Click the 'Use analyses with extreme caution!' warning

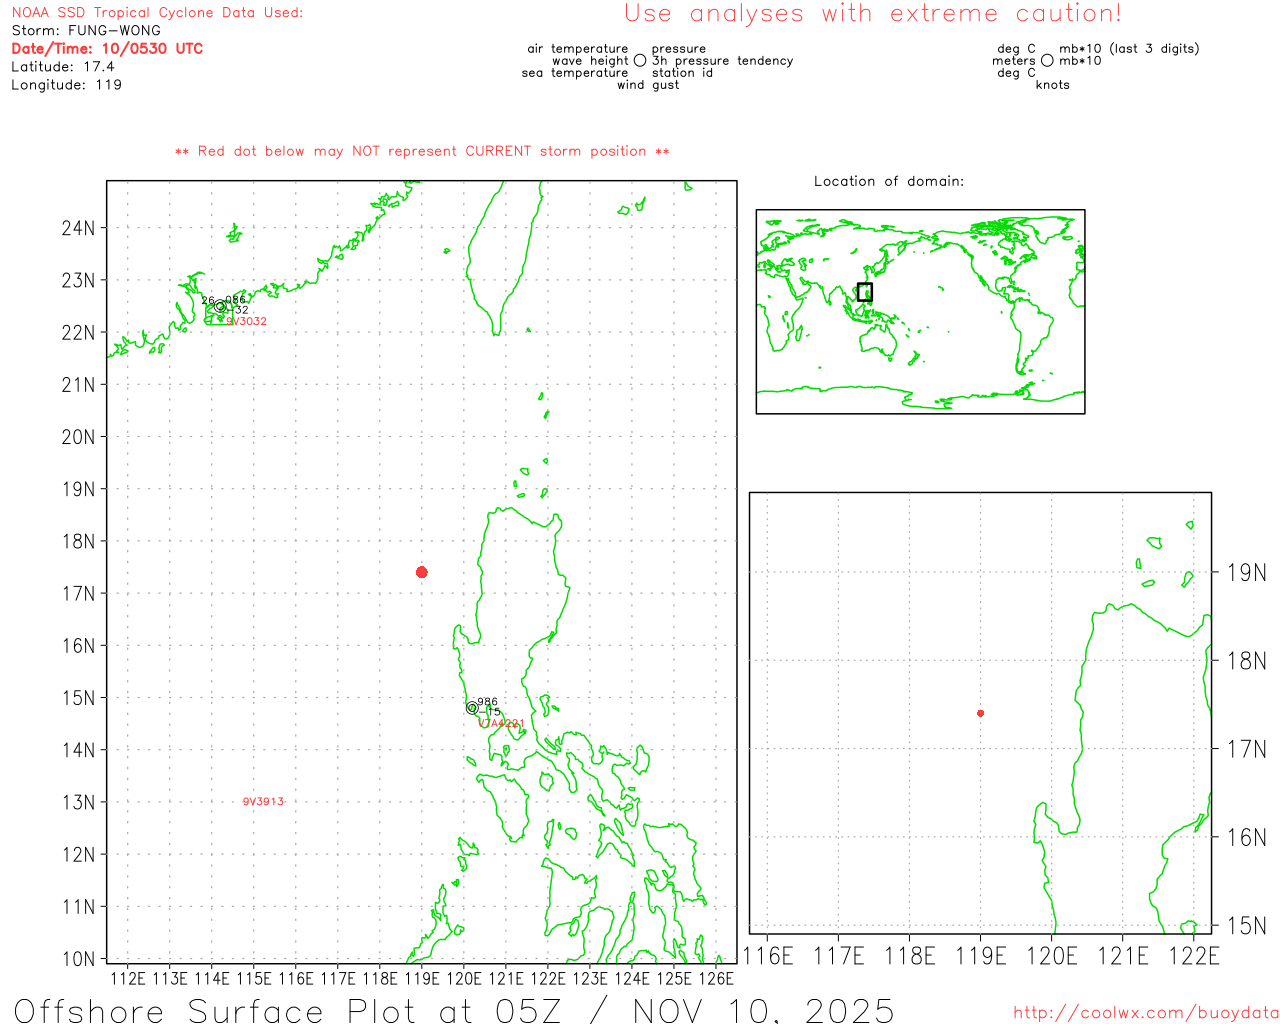pos(872,14)
